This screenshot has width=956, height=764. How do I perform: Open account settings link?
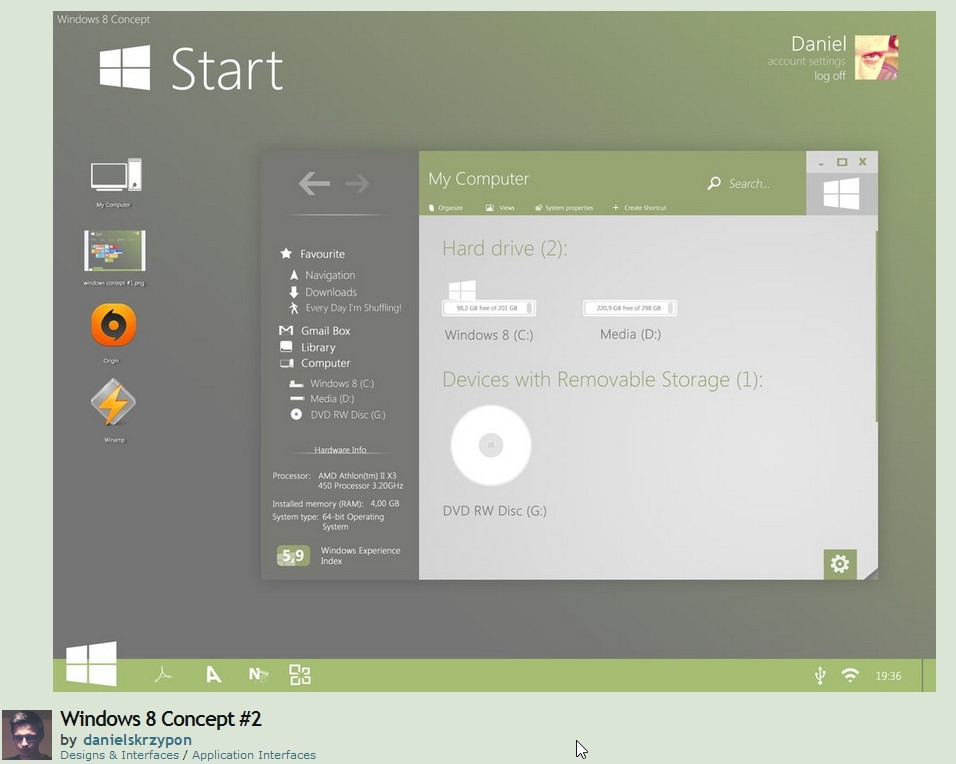(x=806, y=61)
